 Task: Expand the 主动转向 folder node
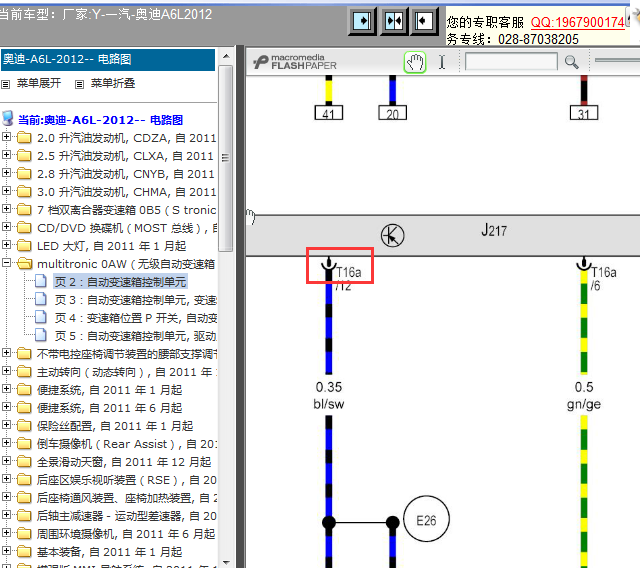[6, 371]
